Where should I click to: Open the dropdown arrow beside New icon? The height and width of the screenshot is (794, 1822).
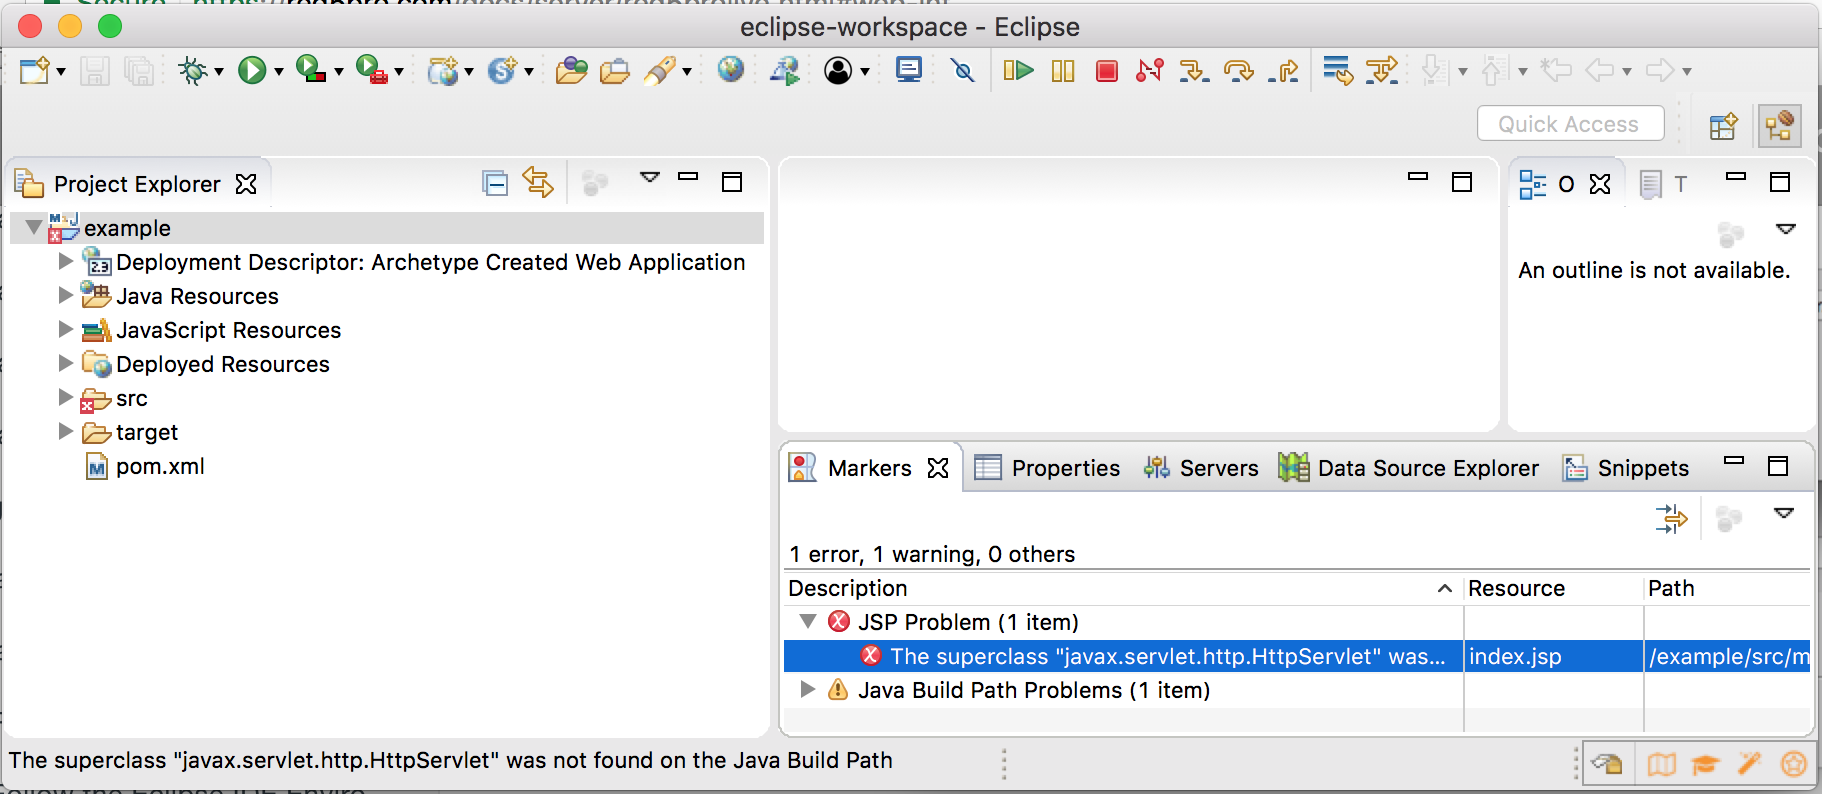point(61,72)
